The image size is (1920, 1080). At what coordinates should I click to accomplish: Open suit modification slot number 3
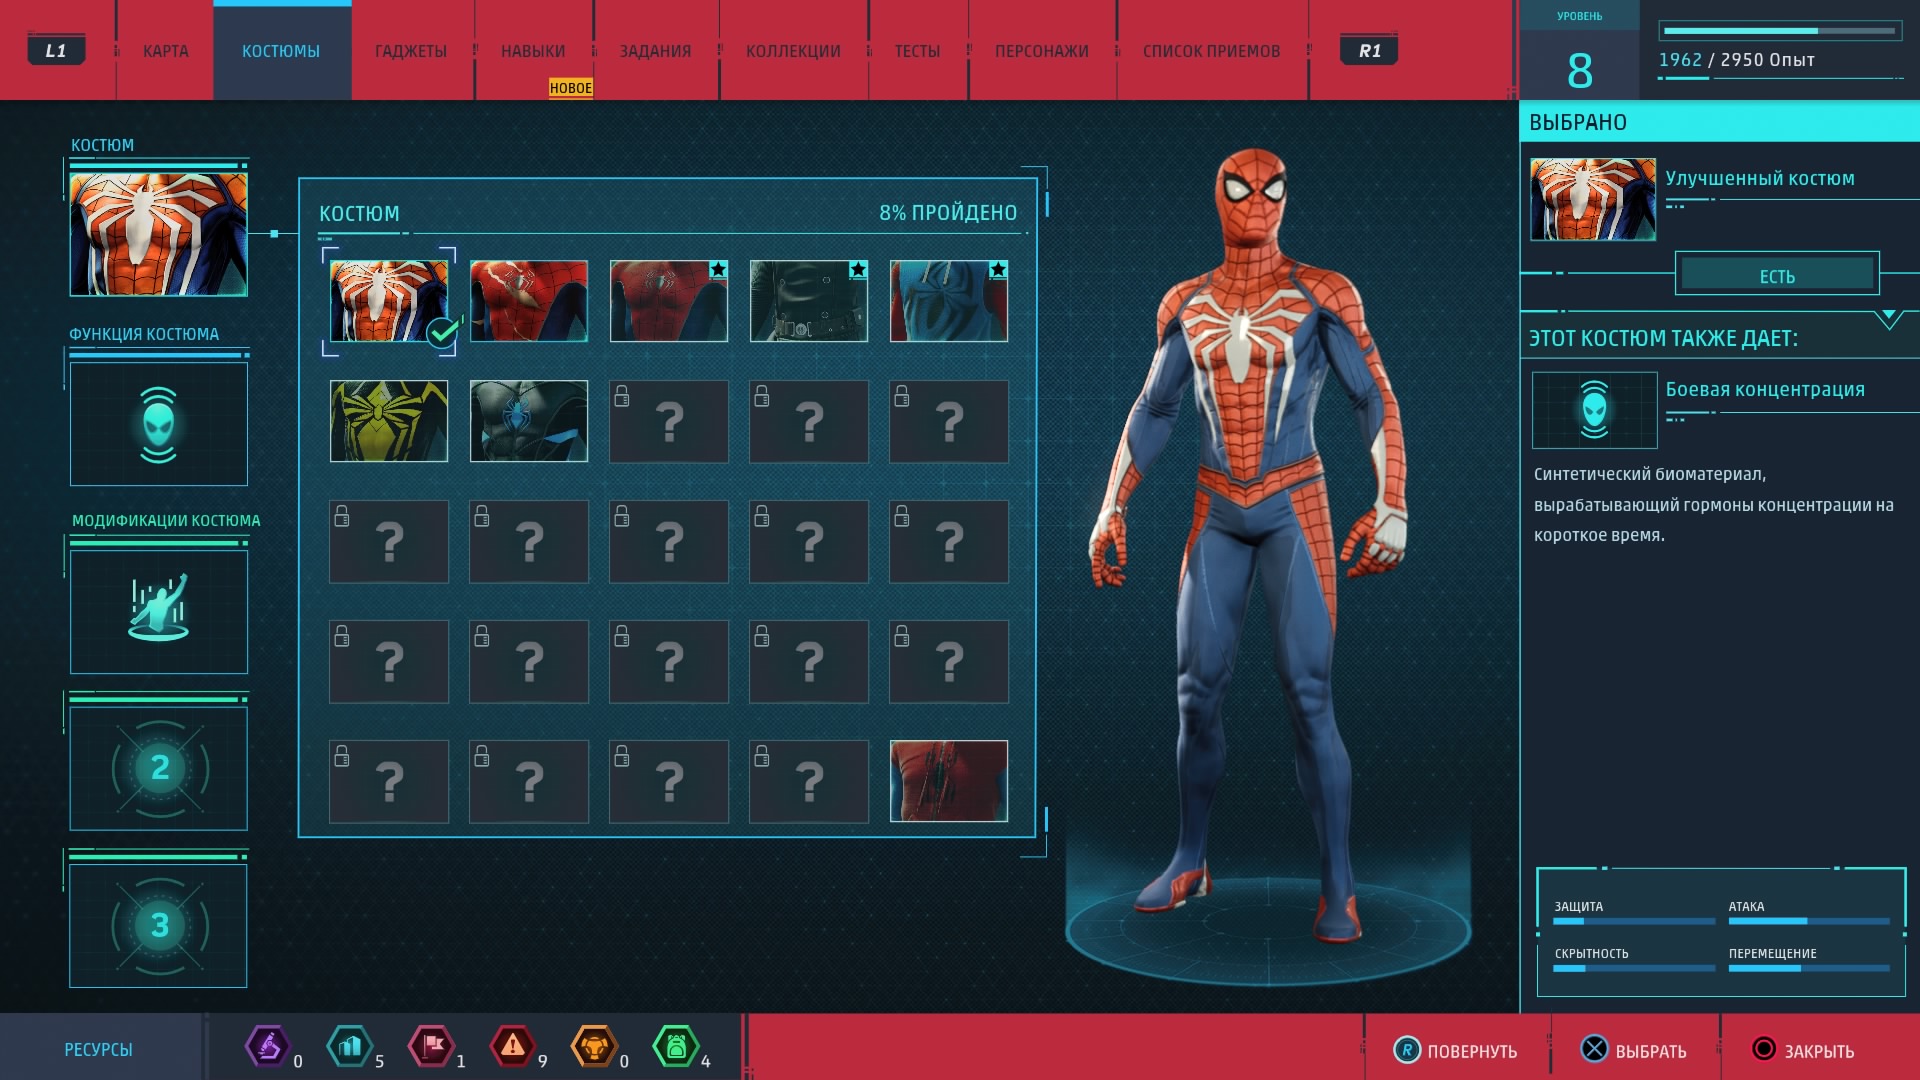(x=158, y=925)
